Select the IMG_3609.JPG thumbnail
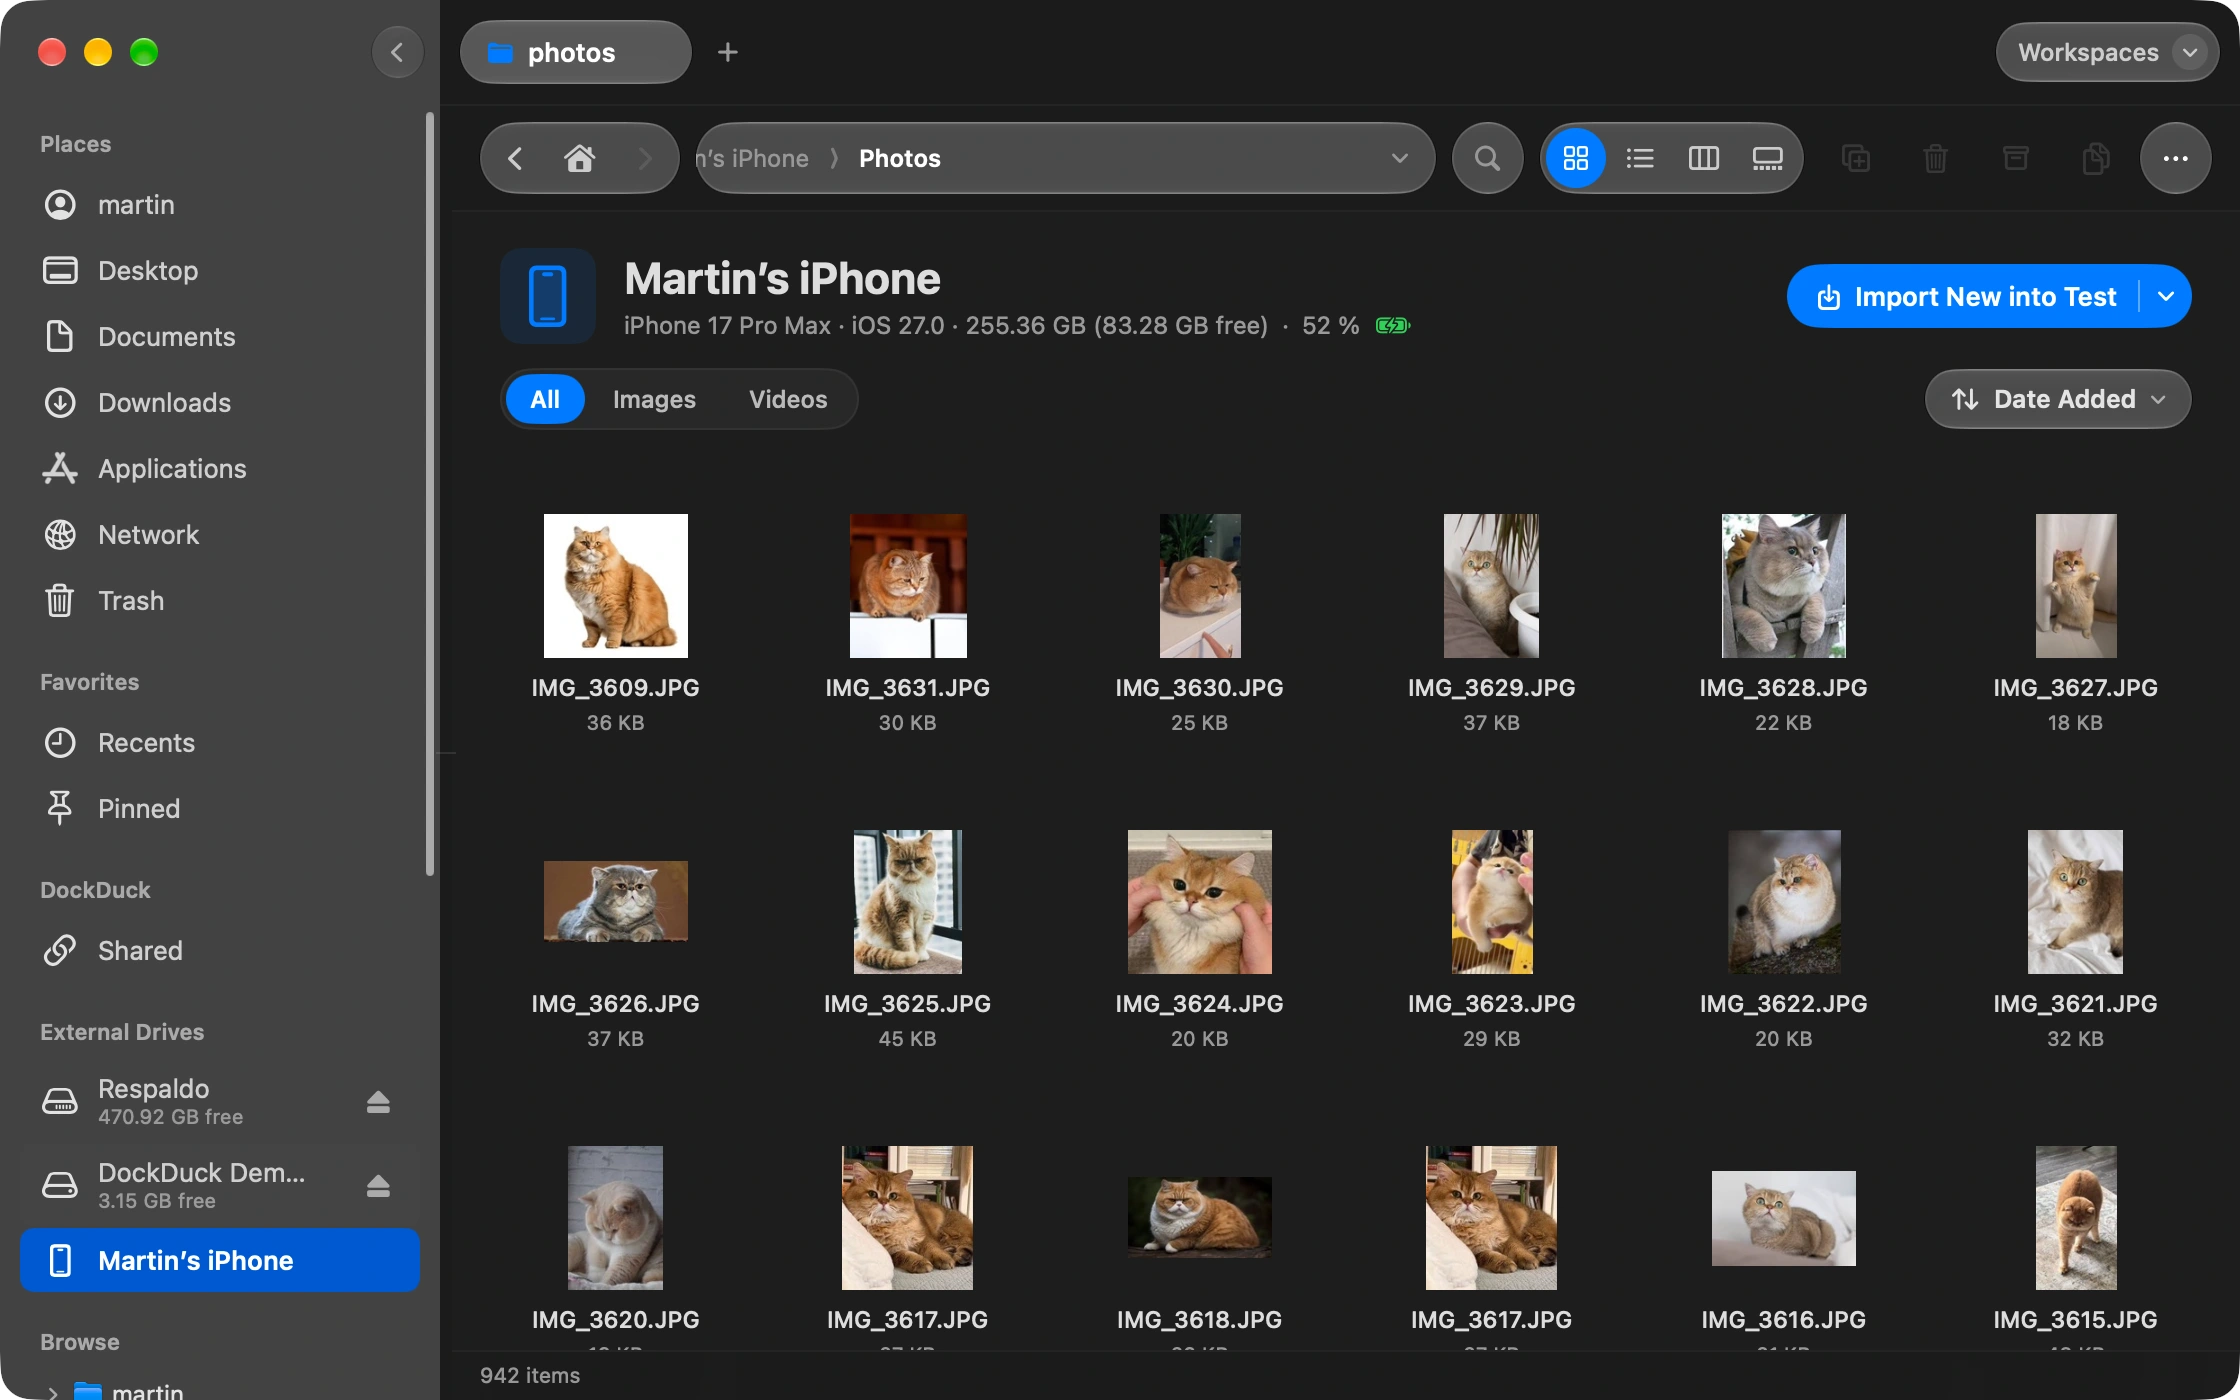 tap(615, 586)
